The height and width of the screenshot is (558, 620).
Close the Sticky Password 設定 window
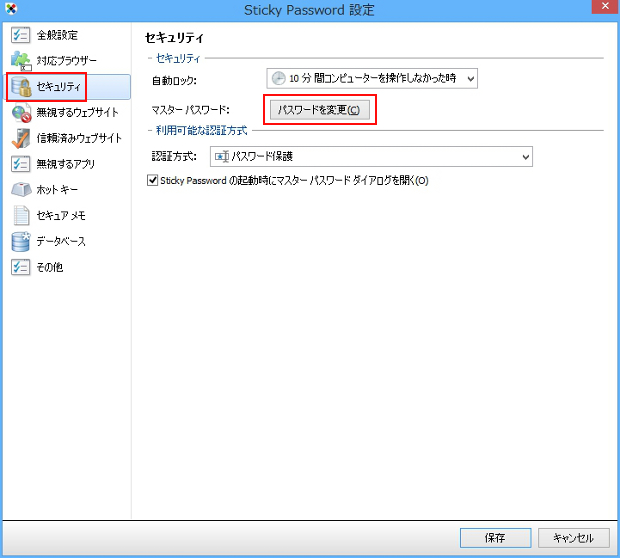tap(605, 7)
